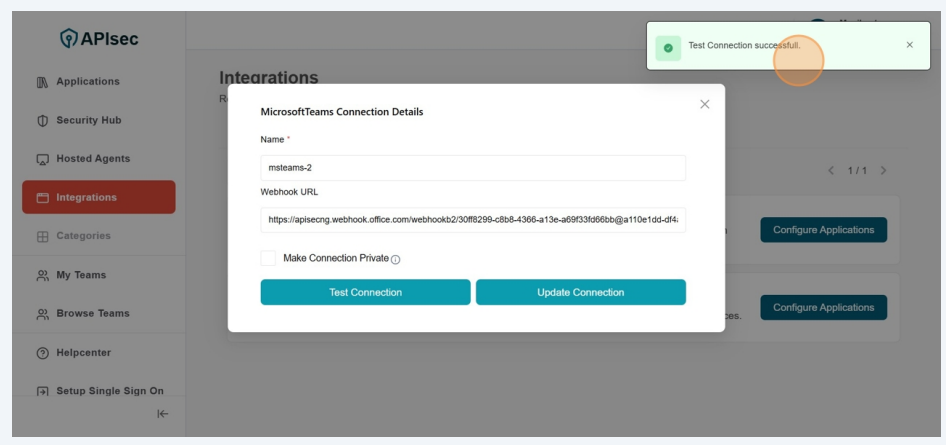Viewport: 946px width, 445px height.
Task: Click the Setup Single Sign On icon
Action: tap(42, 391)
